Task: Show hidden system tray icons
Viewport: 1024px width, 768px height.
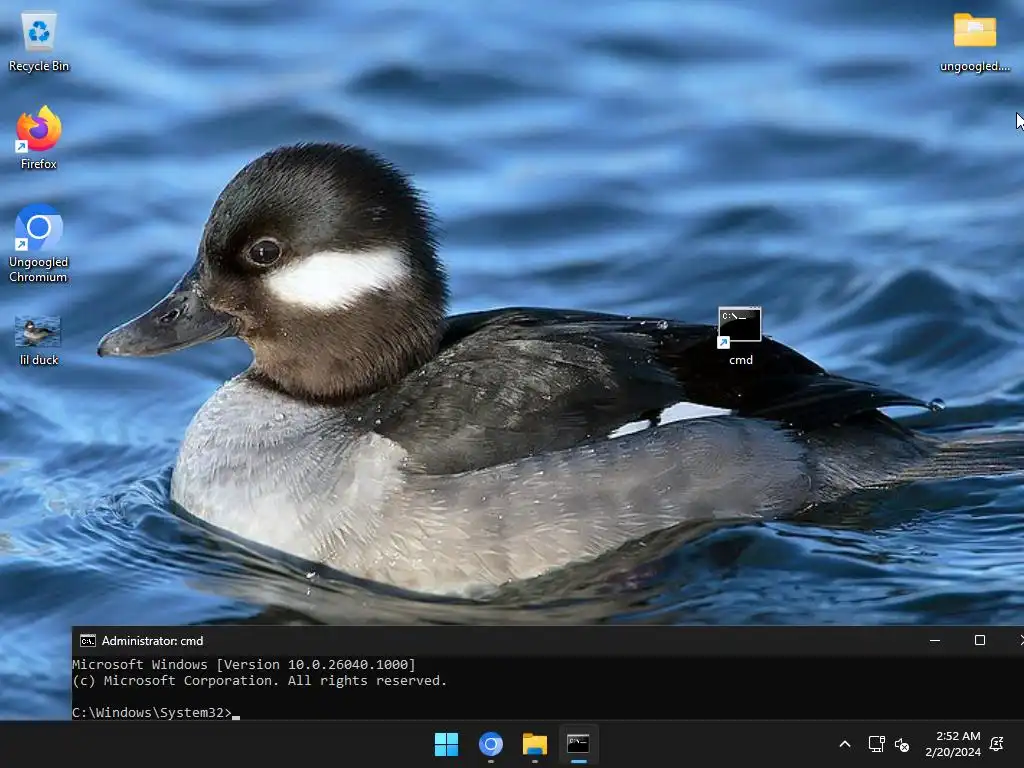Action: (x=844, y=744)
